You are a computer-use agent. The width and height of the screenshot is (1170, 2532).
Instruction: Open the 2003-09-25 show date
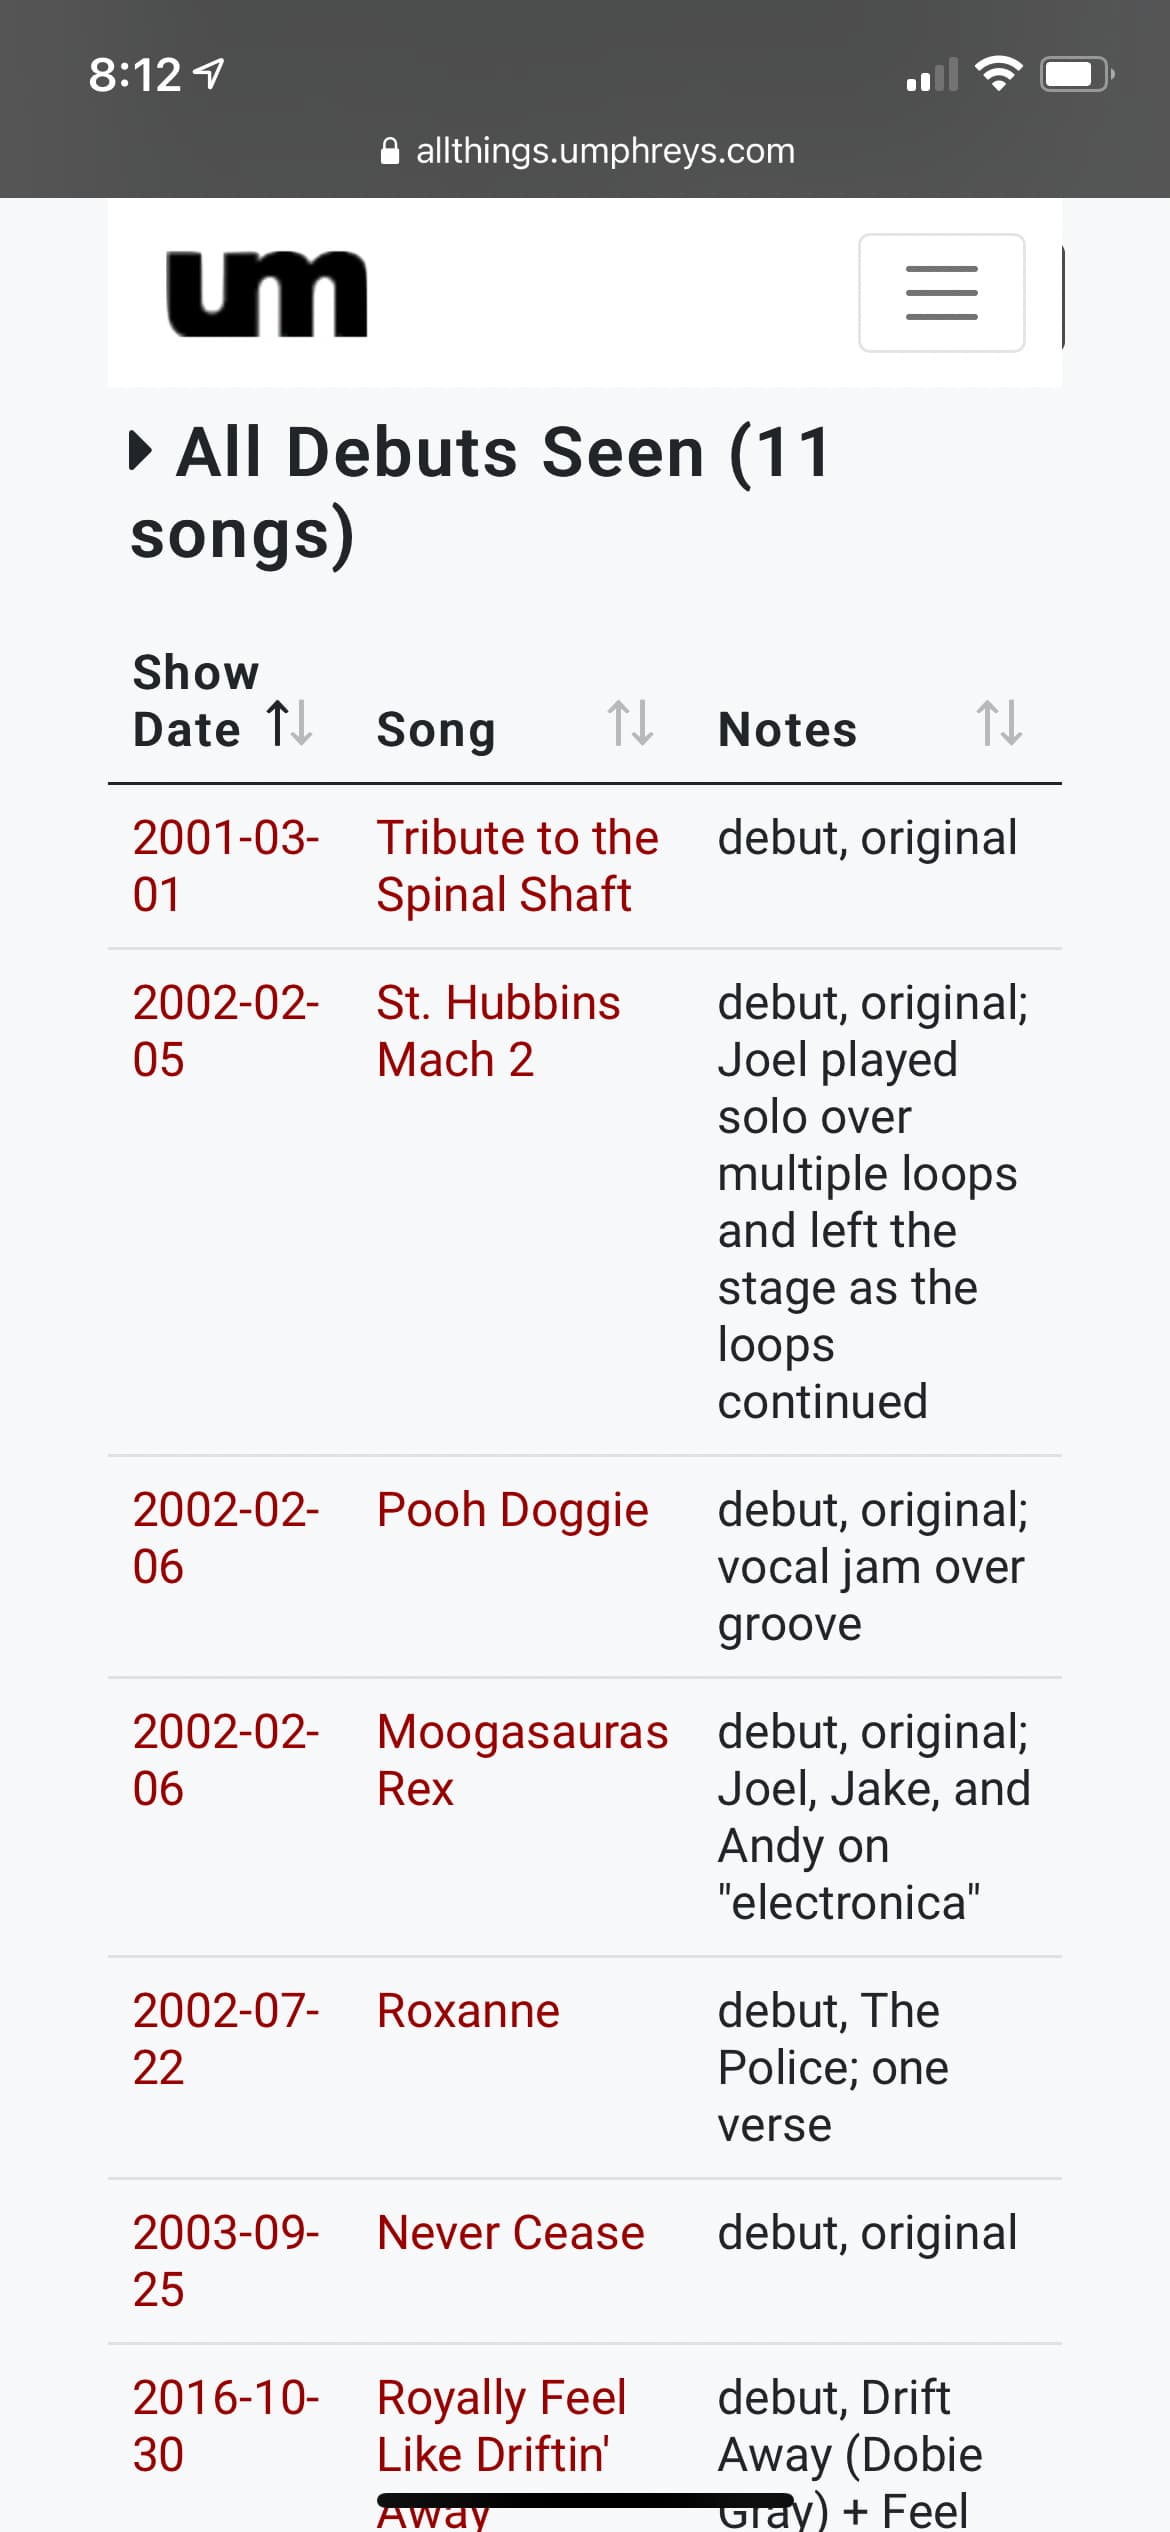coord(225,2260)
